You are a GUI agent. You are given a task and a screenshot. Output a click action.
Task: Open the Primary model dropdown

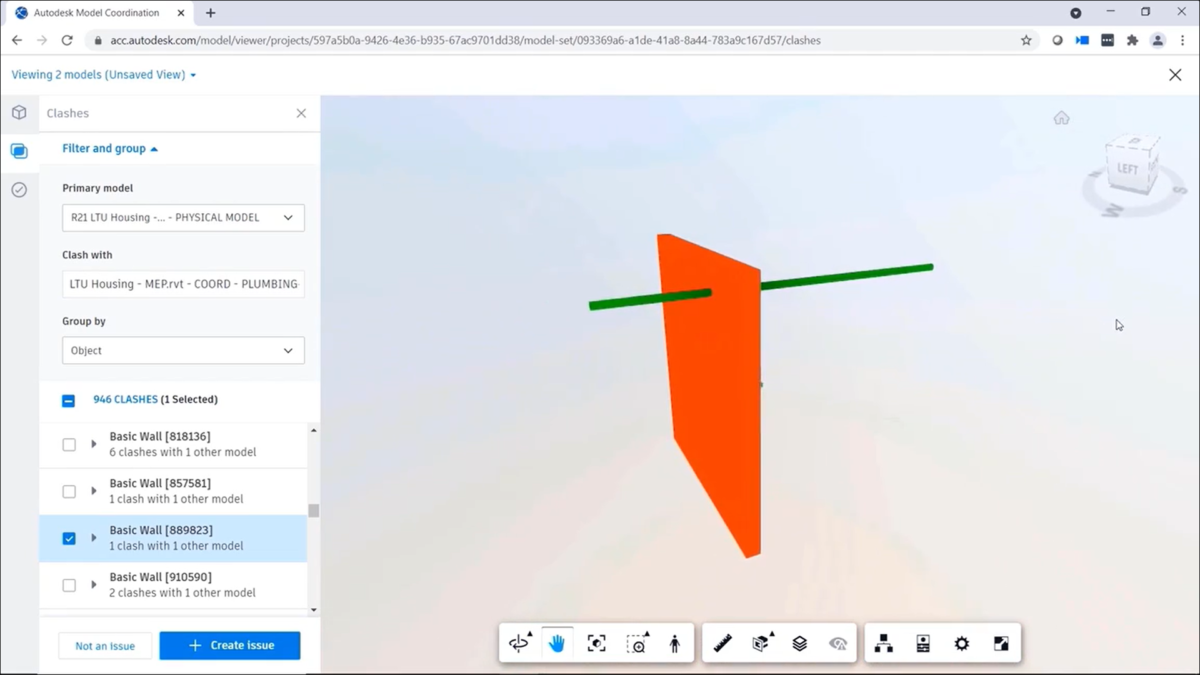(x=183, y=218)
